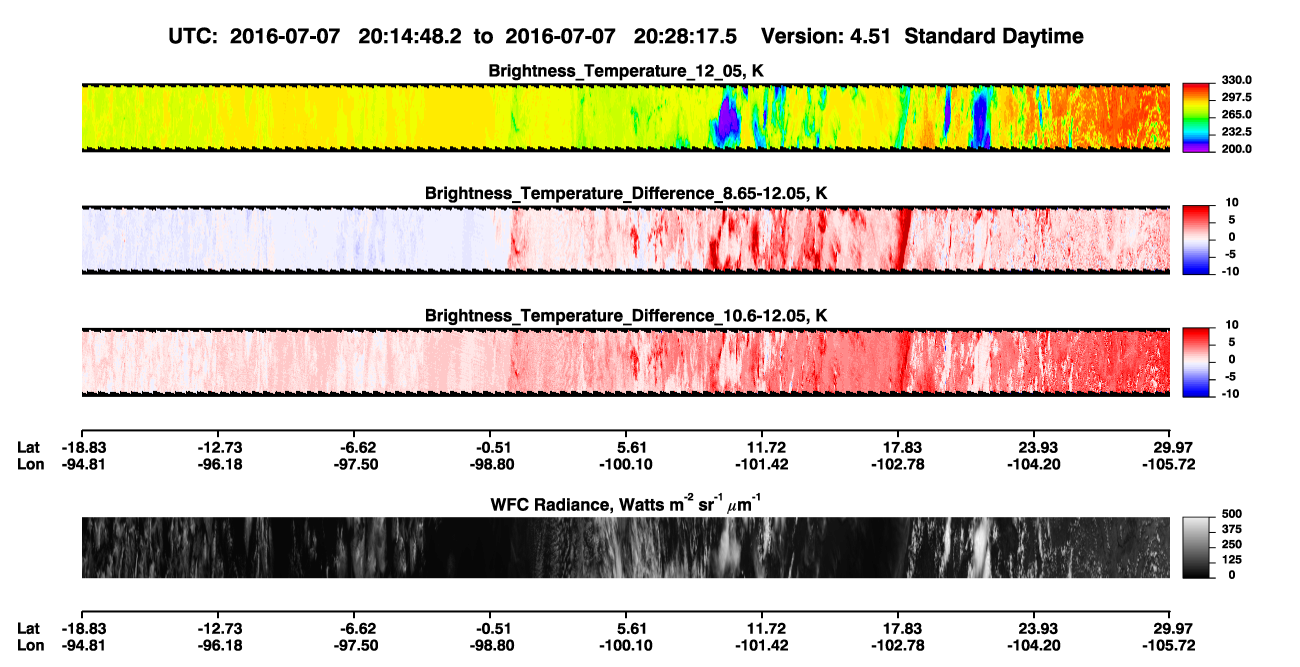Click the 'Lat' label on the axis below WFC Radiance strip

(28, 629)
